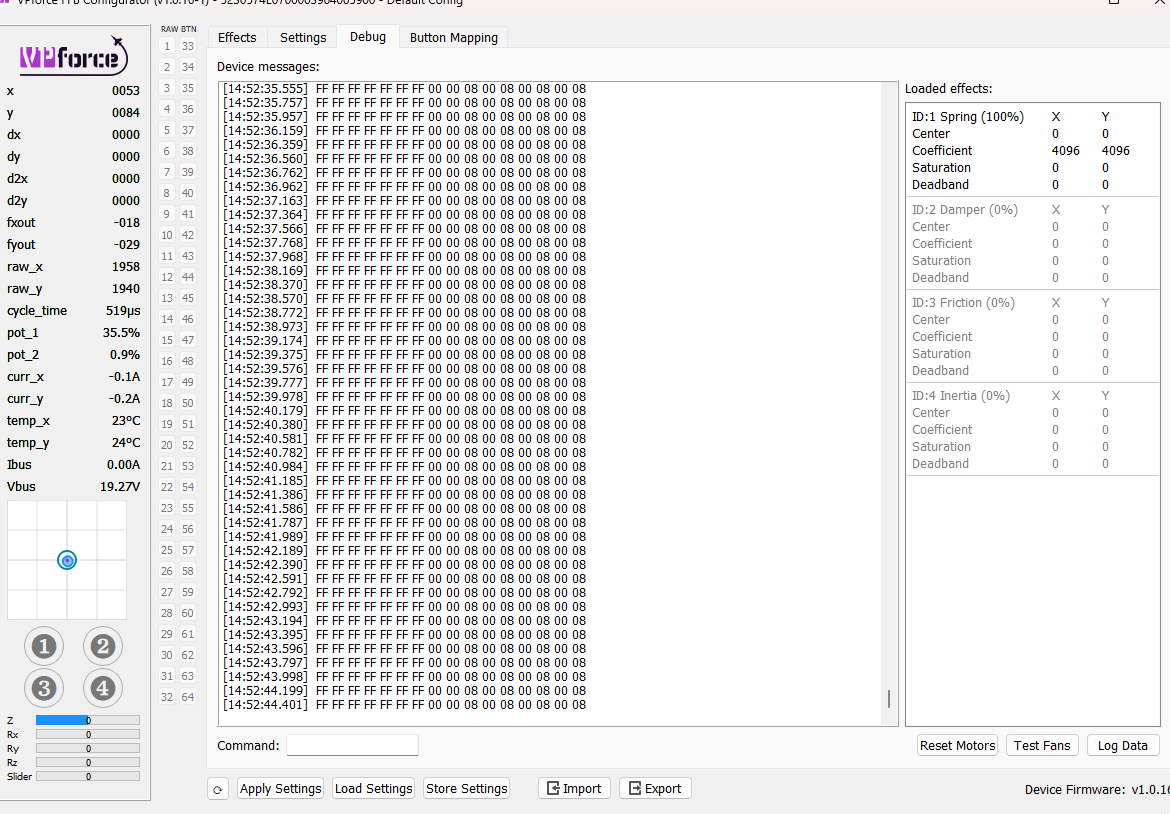Select the Debug tab
Screen dimensions: 1170x814
pyautogui.click(x=368, y=37)
